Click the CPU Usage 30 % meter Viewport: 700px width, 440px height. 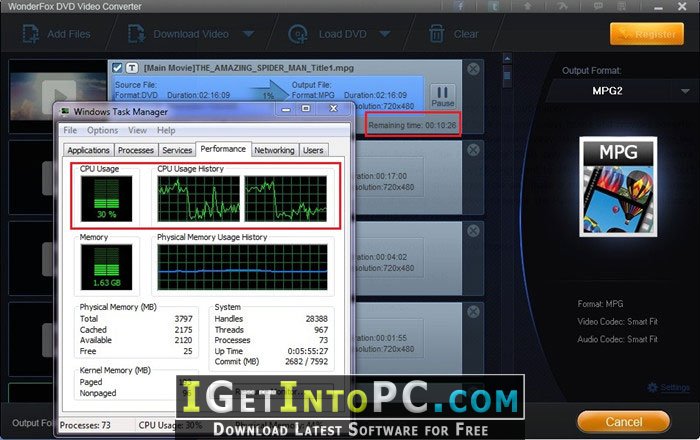[106, 198]
